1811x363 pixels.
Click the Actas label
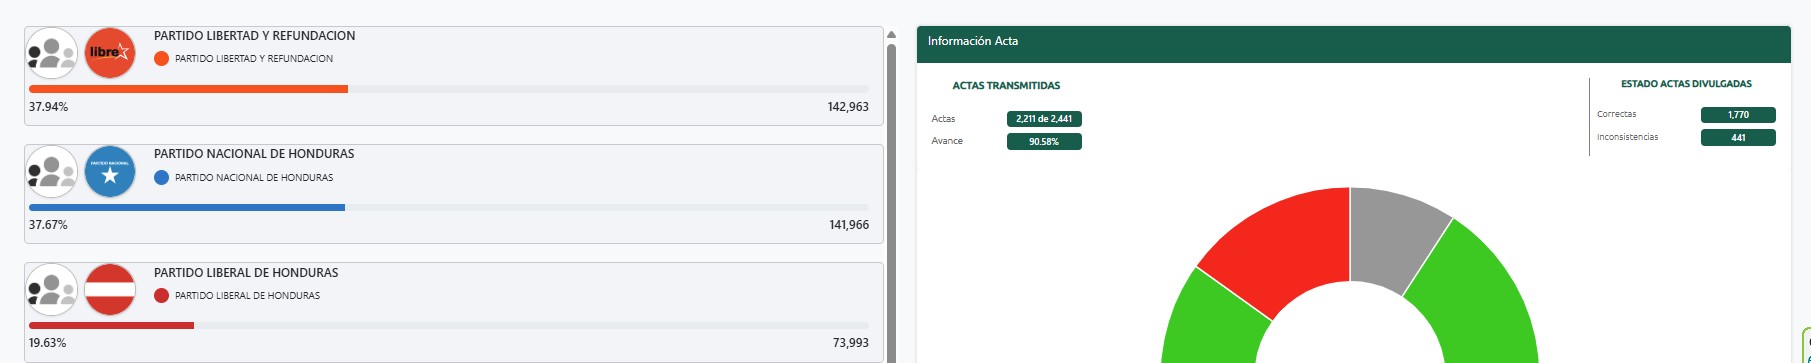943,119
